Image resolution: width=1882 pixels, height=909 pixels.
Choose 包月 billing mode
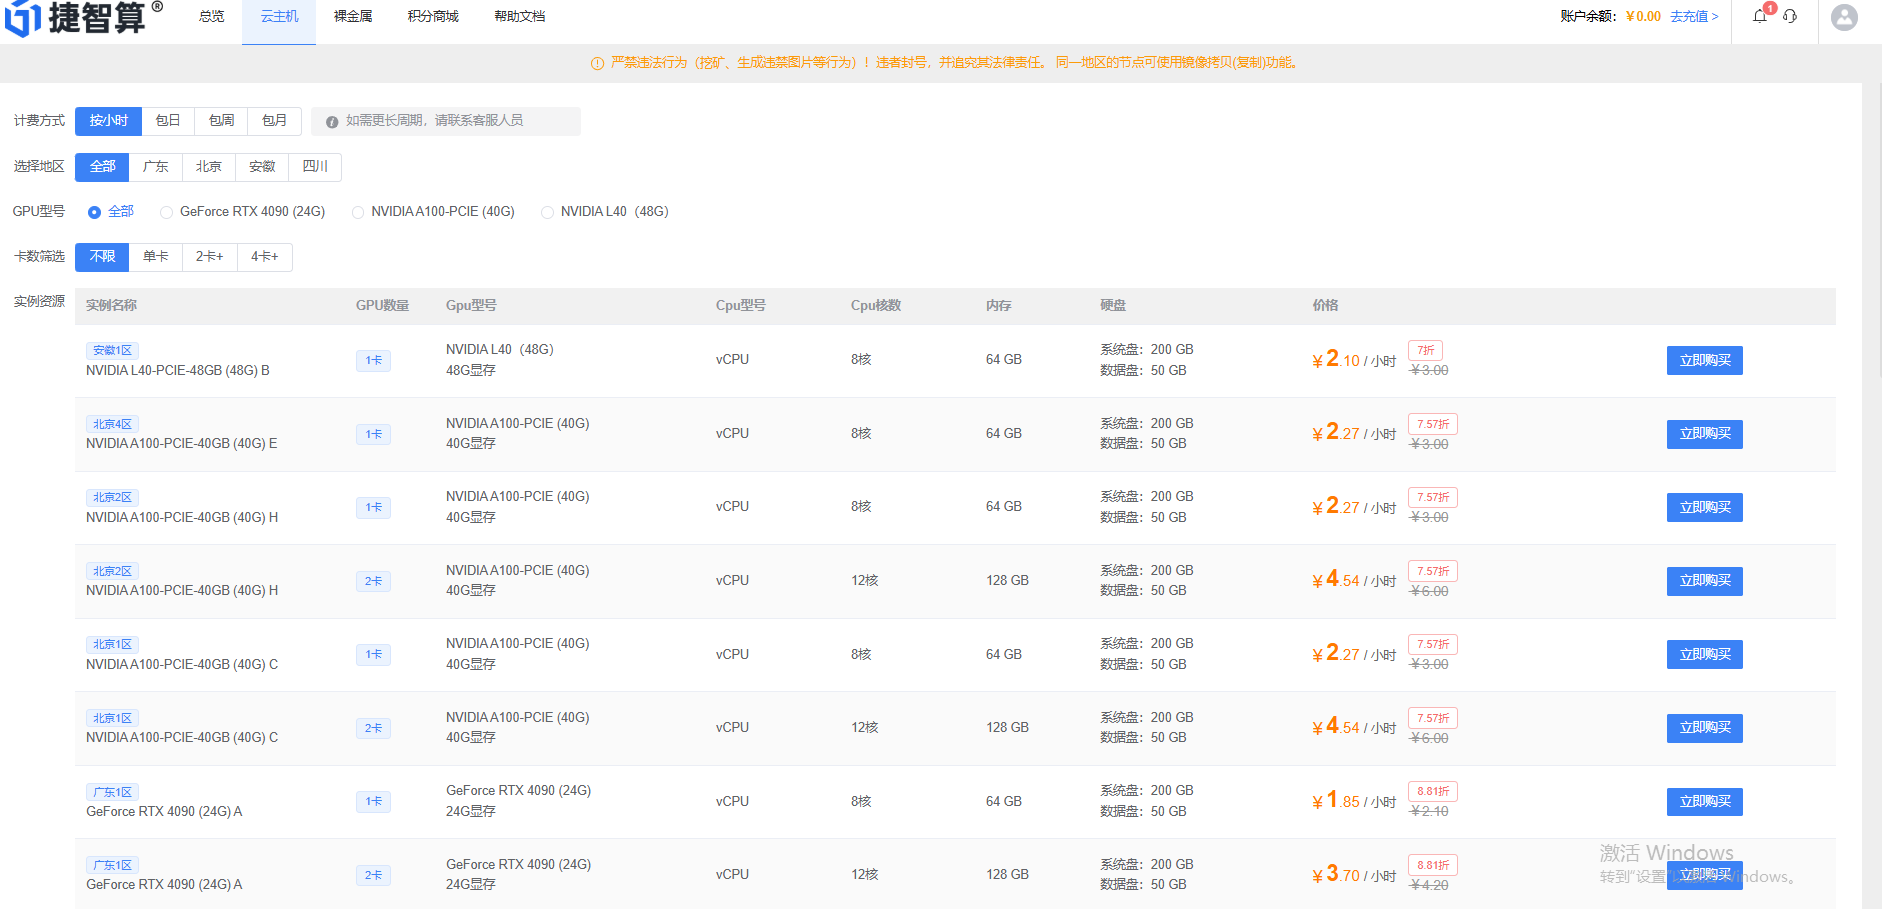(275, 121)
